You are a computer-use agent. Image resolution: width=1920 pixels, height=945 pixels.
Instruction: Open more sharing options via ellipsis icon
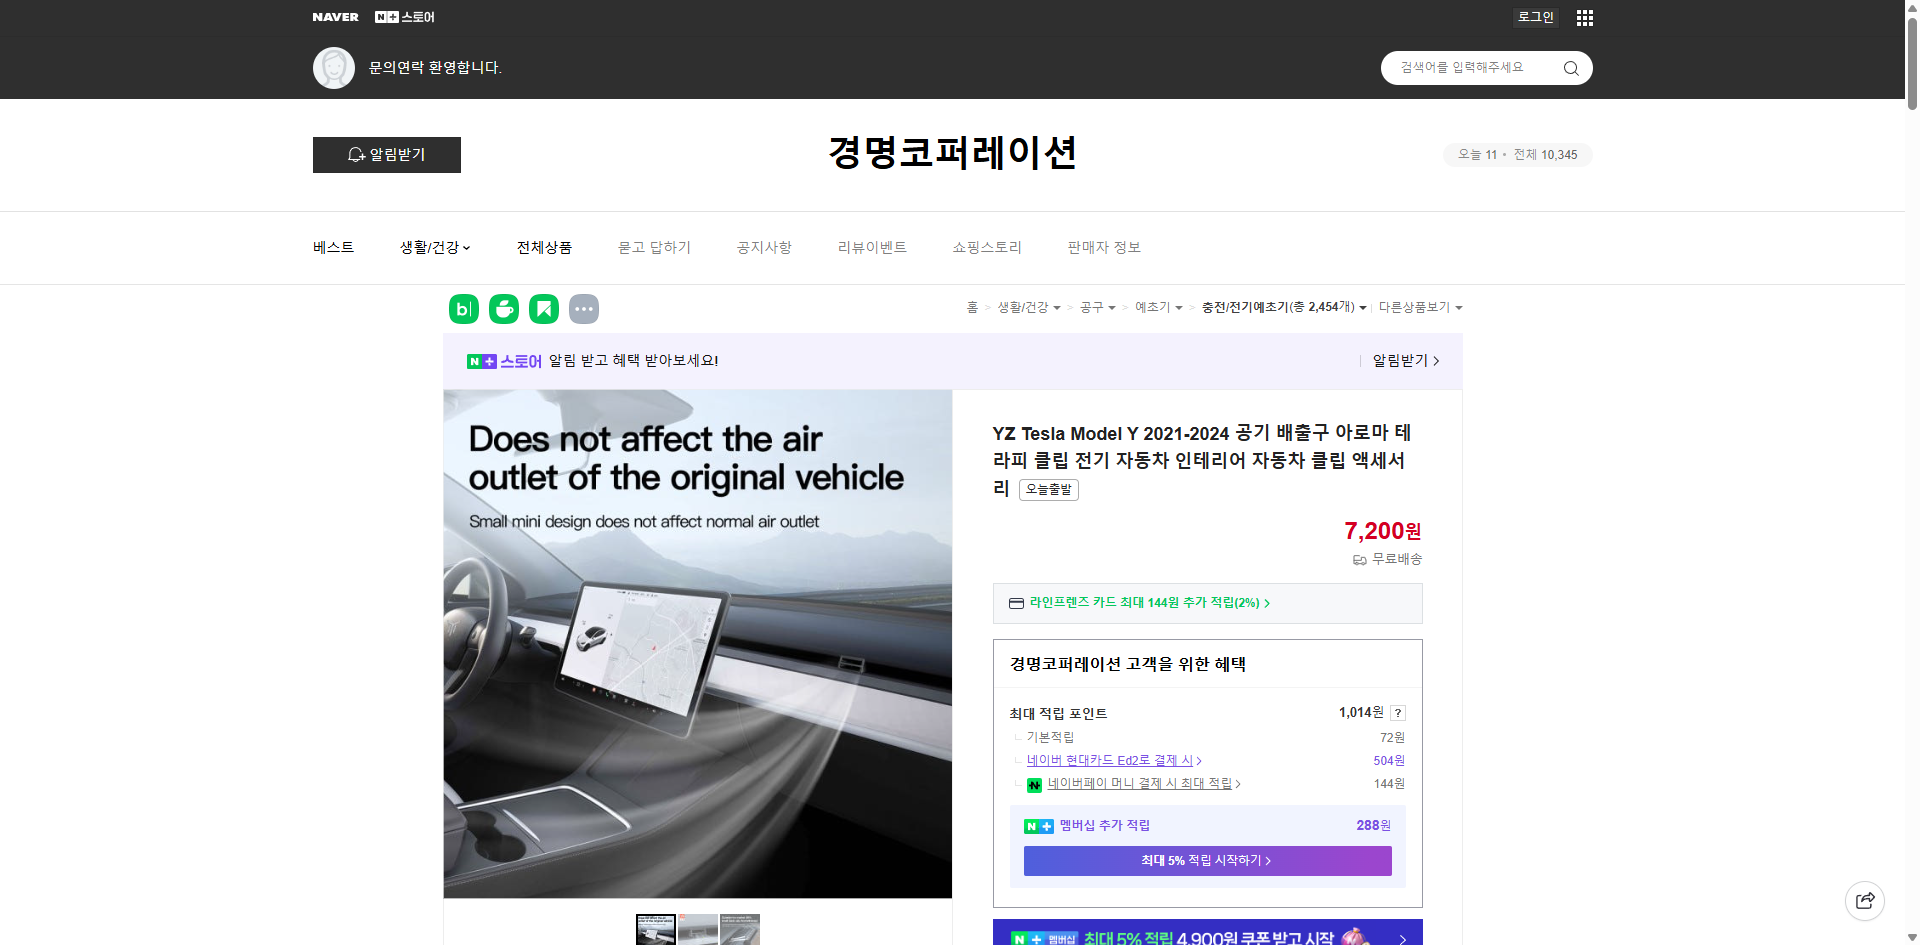point(584,309)
